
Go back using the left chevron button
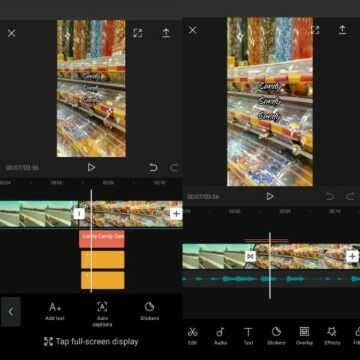coord(11,312)
